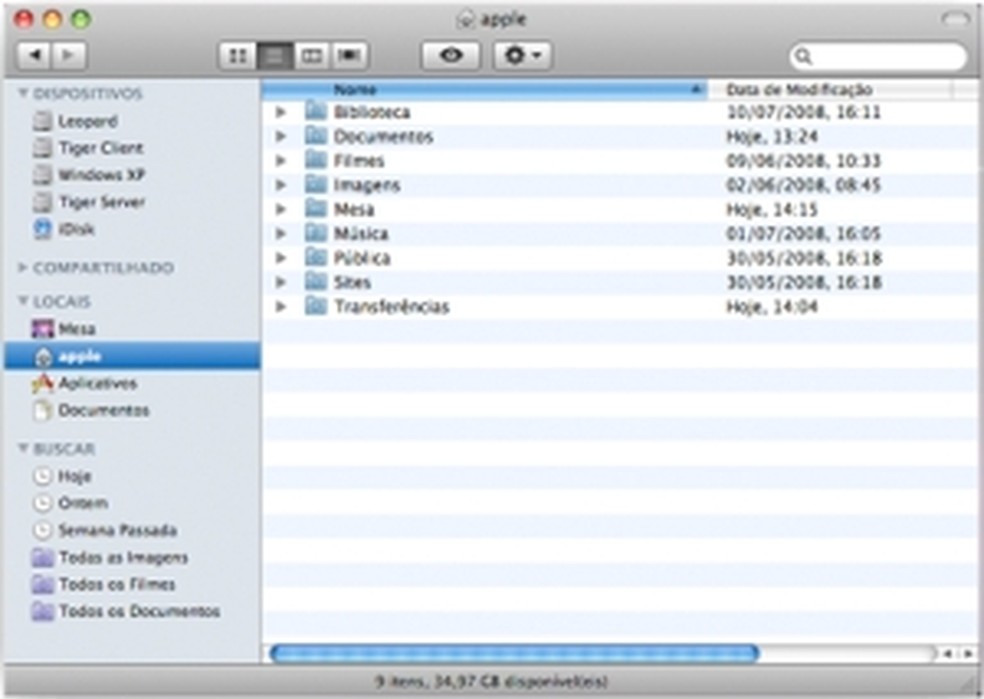Click the scroll left arrow
Screen dimensions: 984x699
948,653
